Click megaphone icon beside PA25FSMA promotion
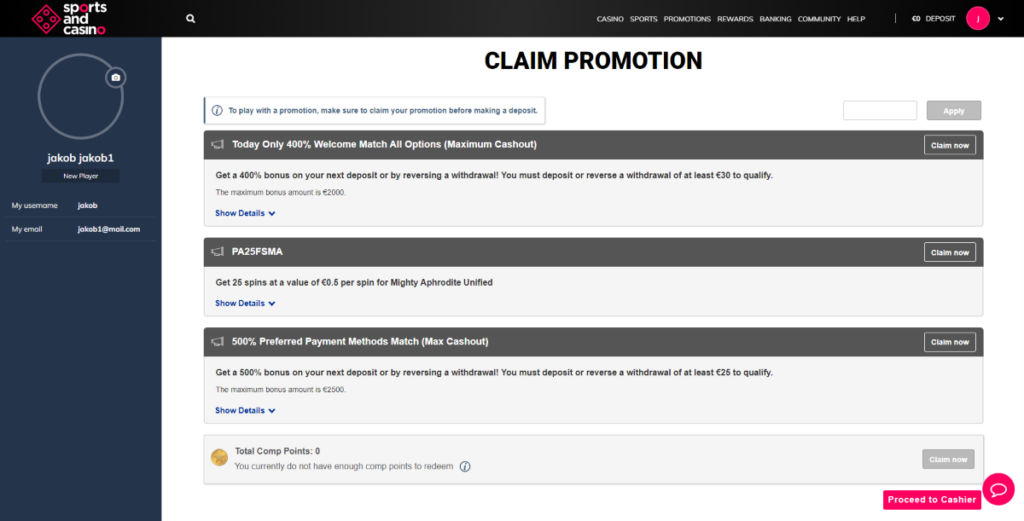1024x521 pixels. click(217, 252)
